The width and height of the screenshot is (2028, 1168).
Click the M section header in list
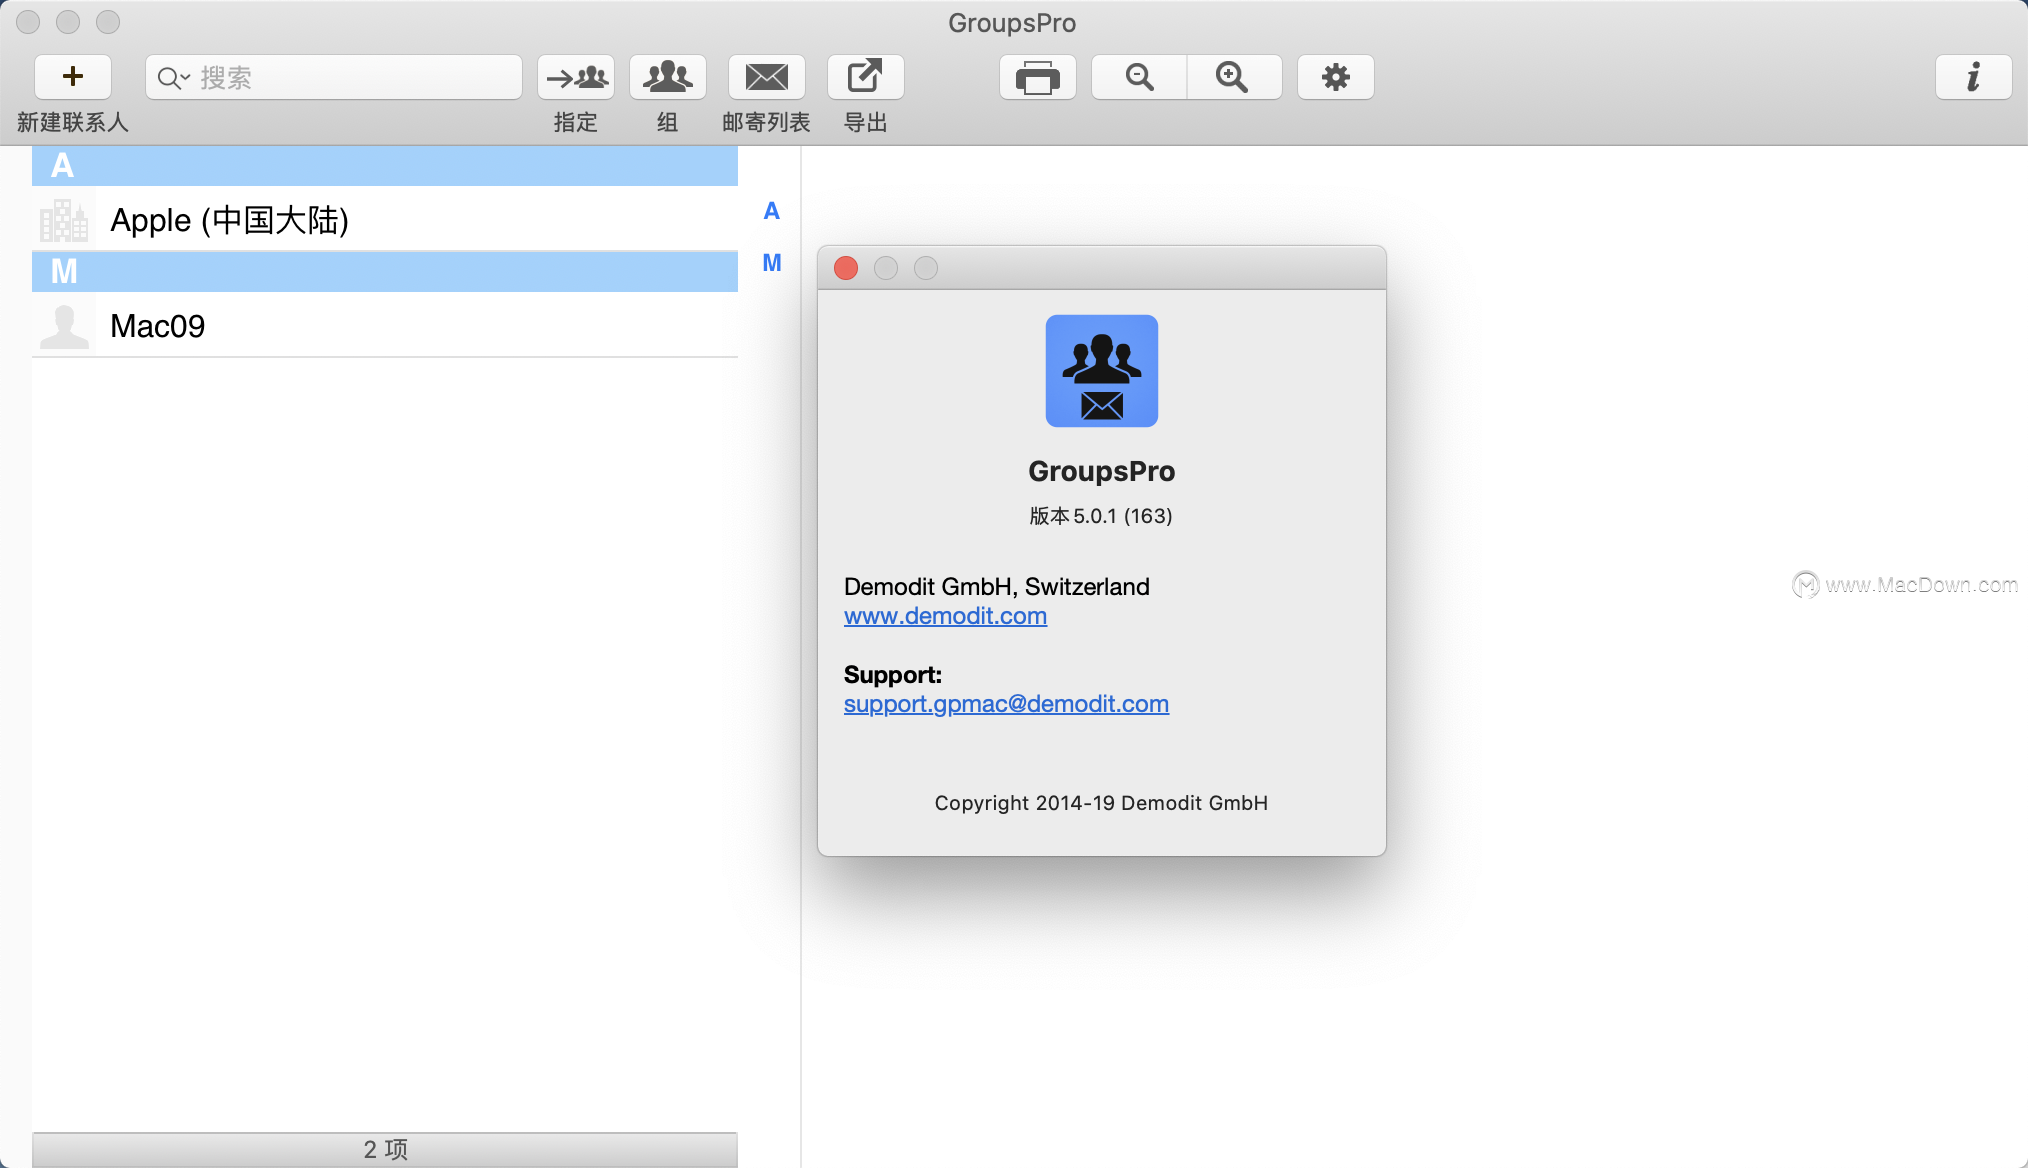click(x=385, y=272)
